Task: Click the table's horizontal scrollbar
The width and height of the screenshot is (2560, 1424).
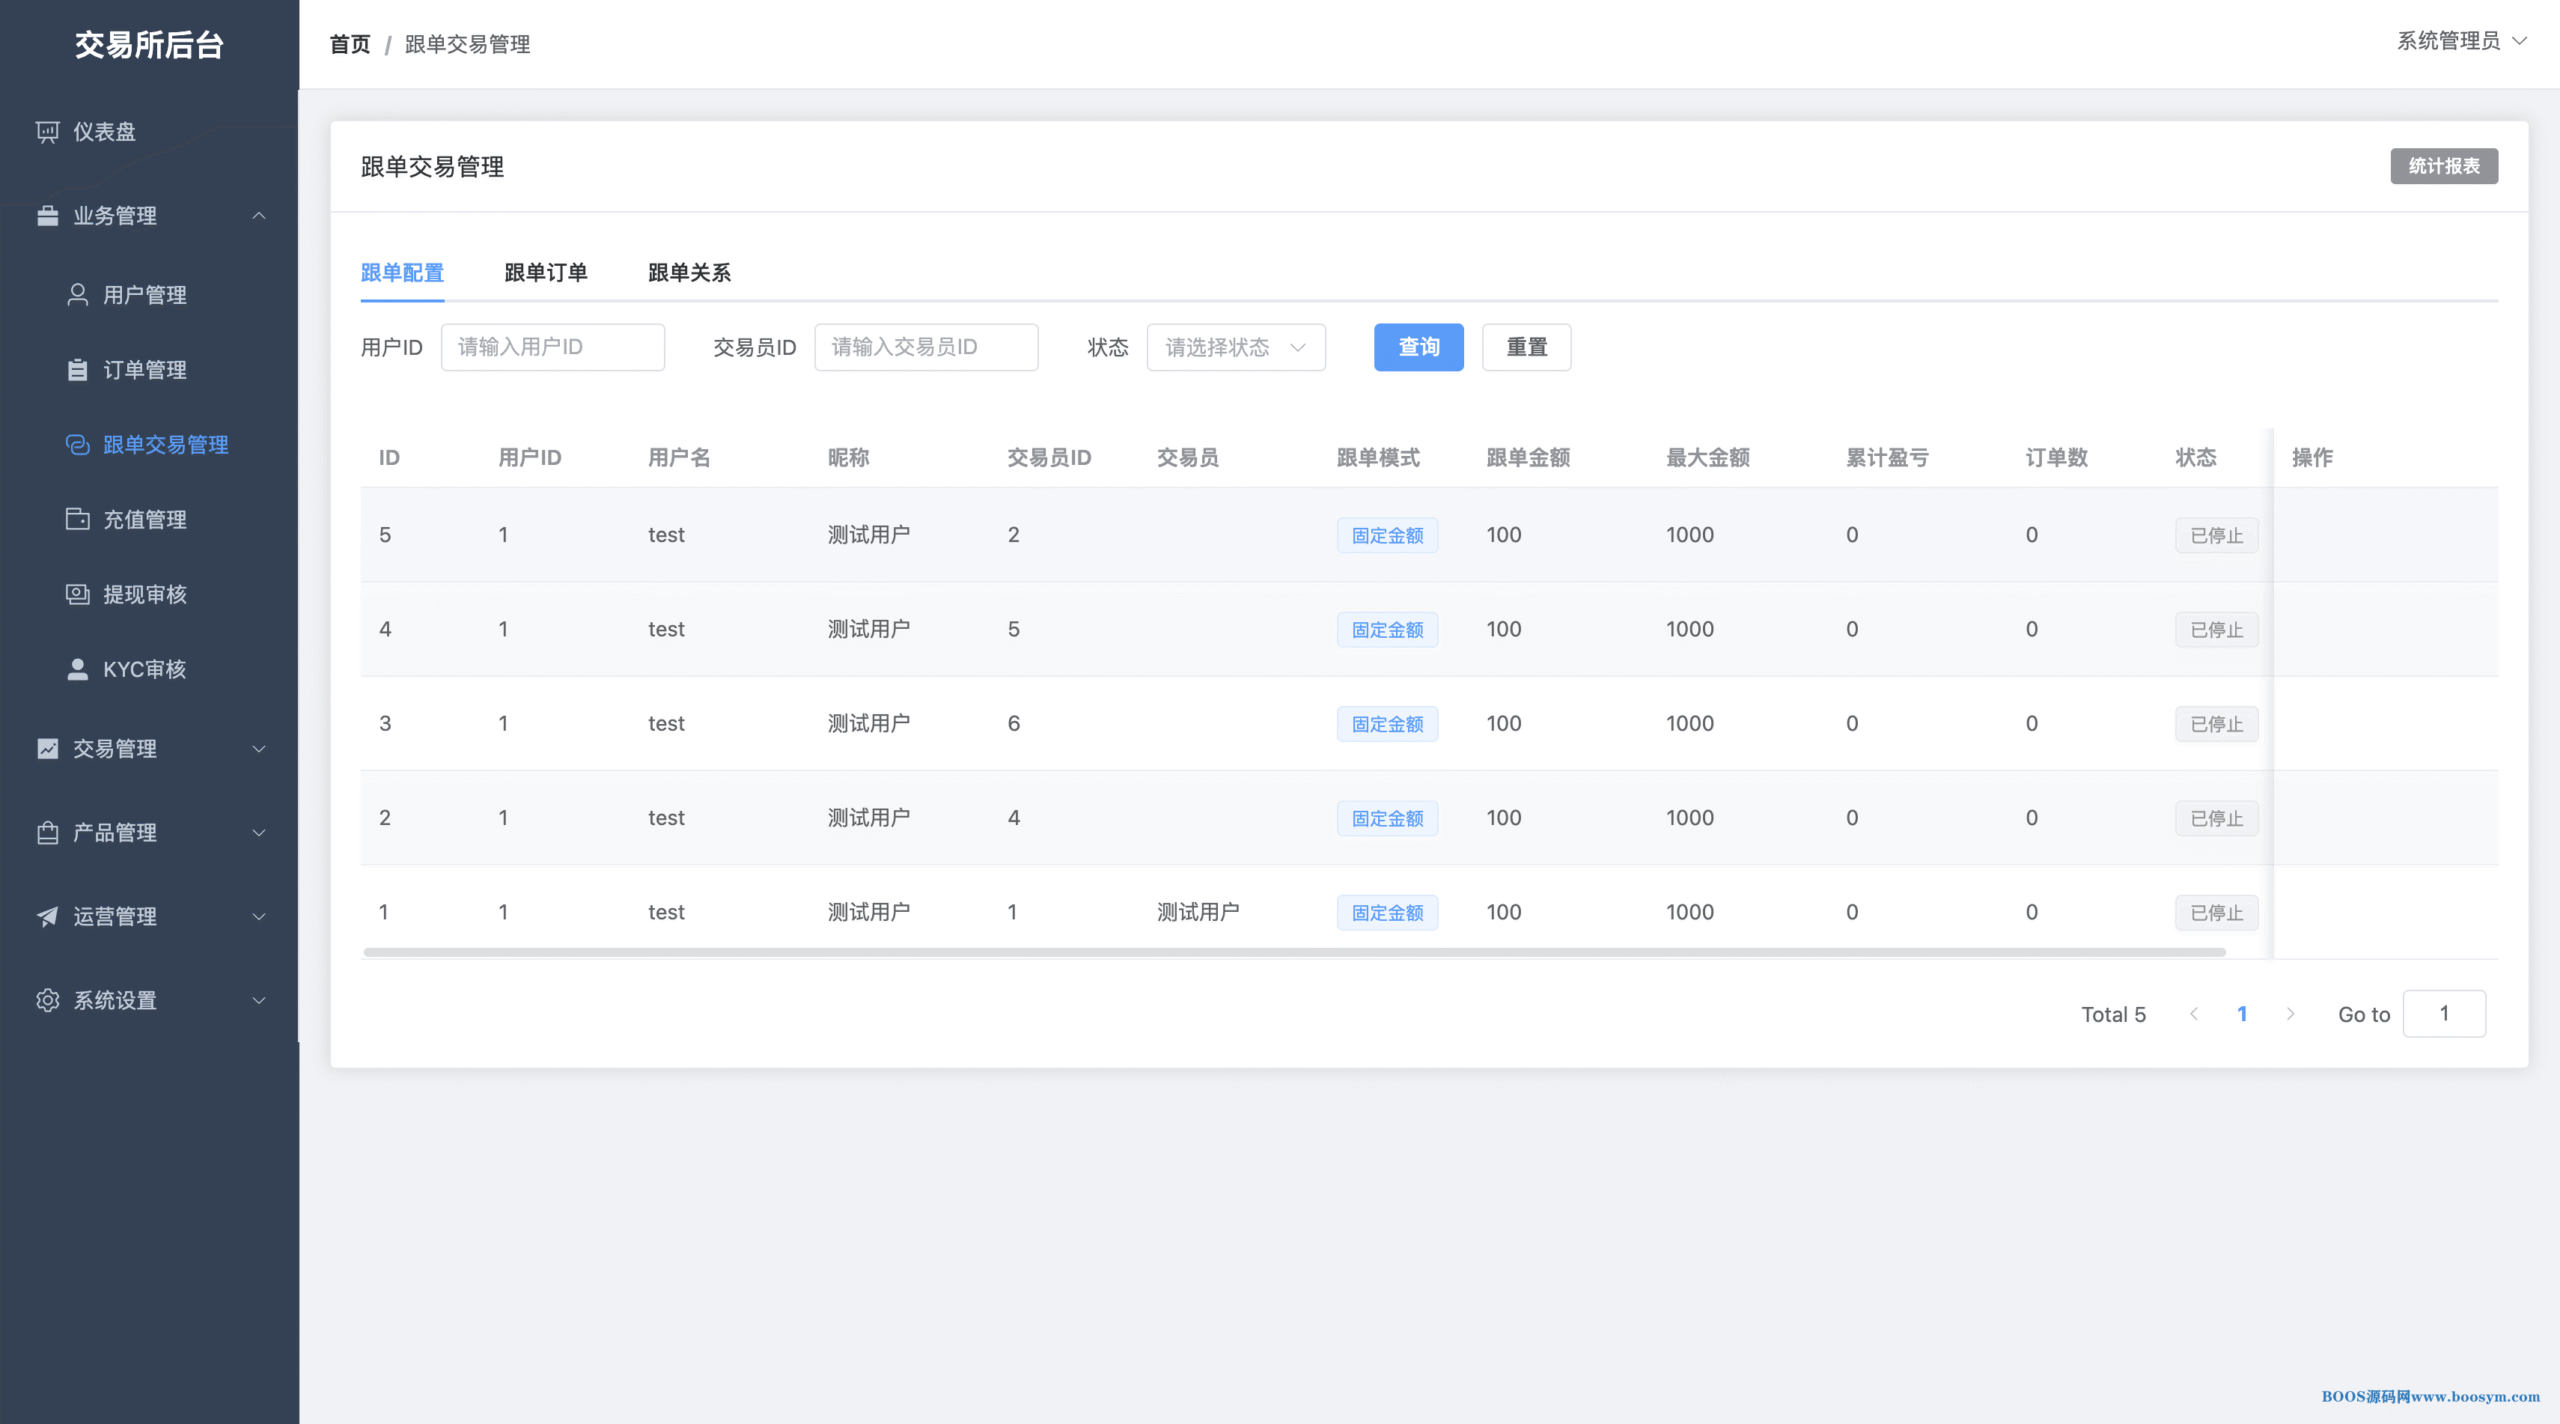Action: click(1294, 952)
